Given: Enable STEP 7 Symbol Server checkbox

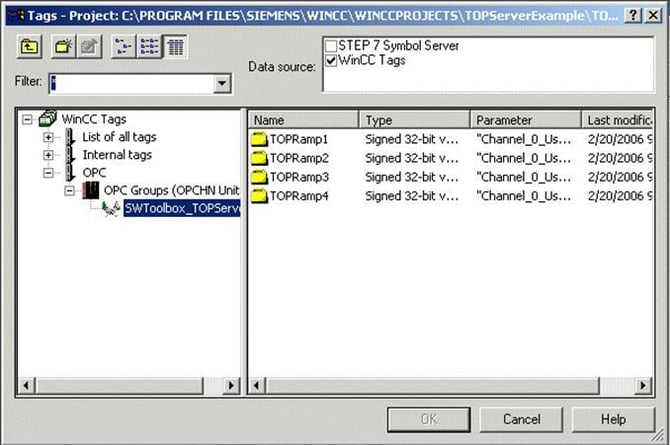Looking at the screenshot, I should 331,46.
